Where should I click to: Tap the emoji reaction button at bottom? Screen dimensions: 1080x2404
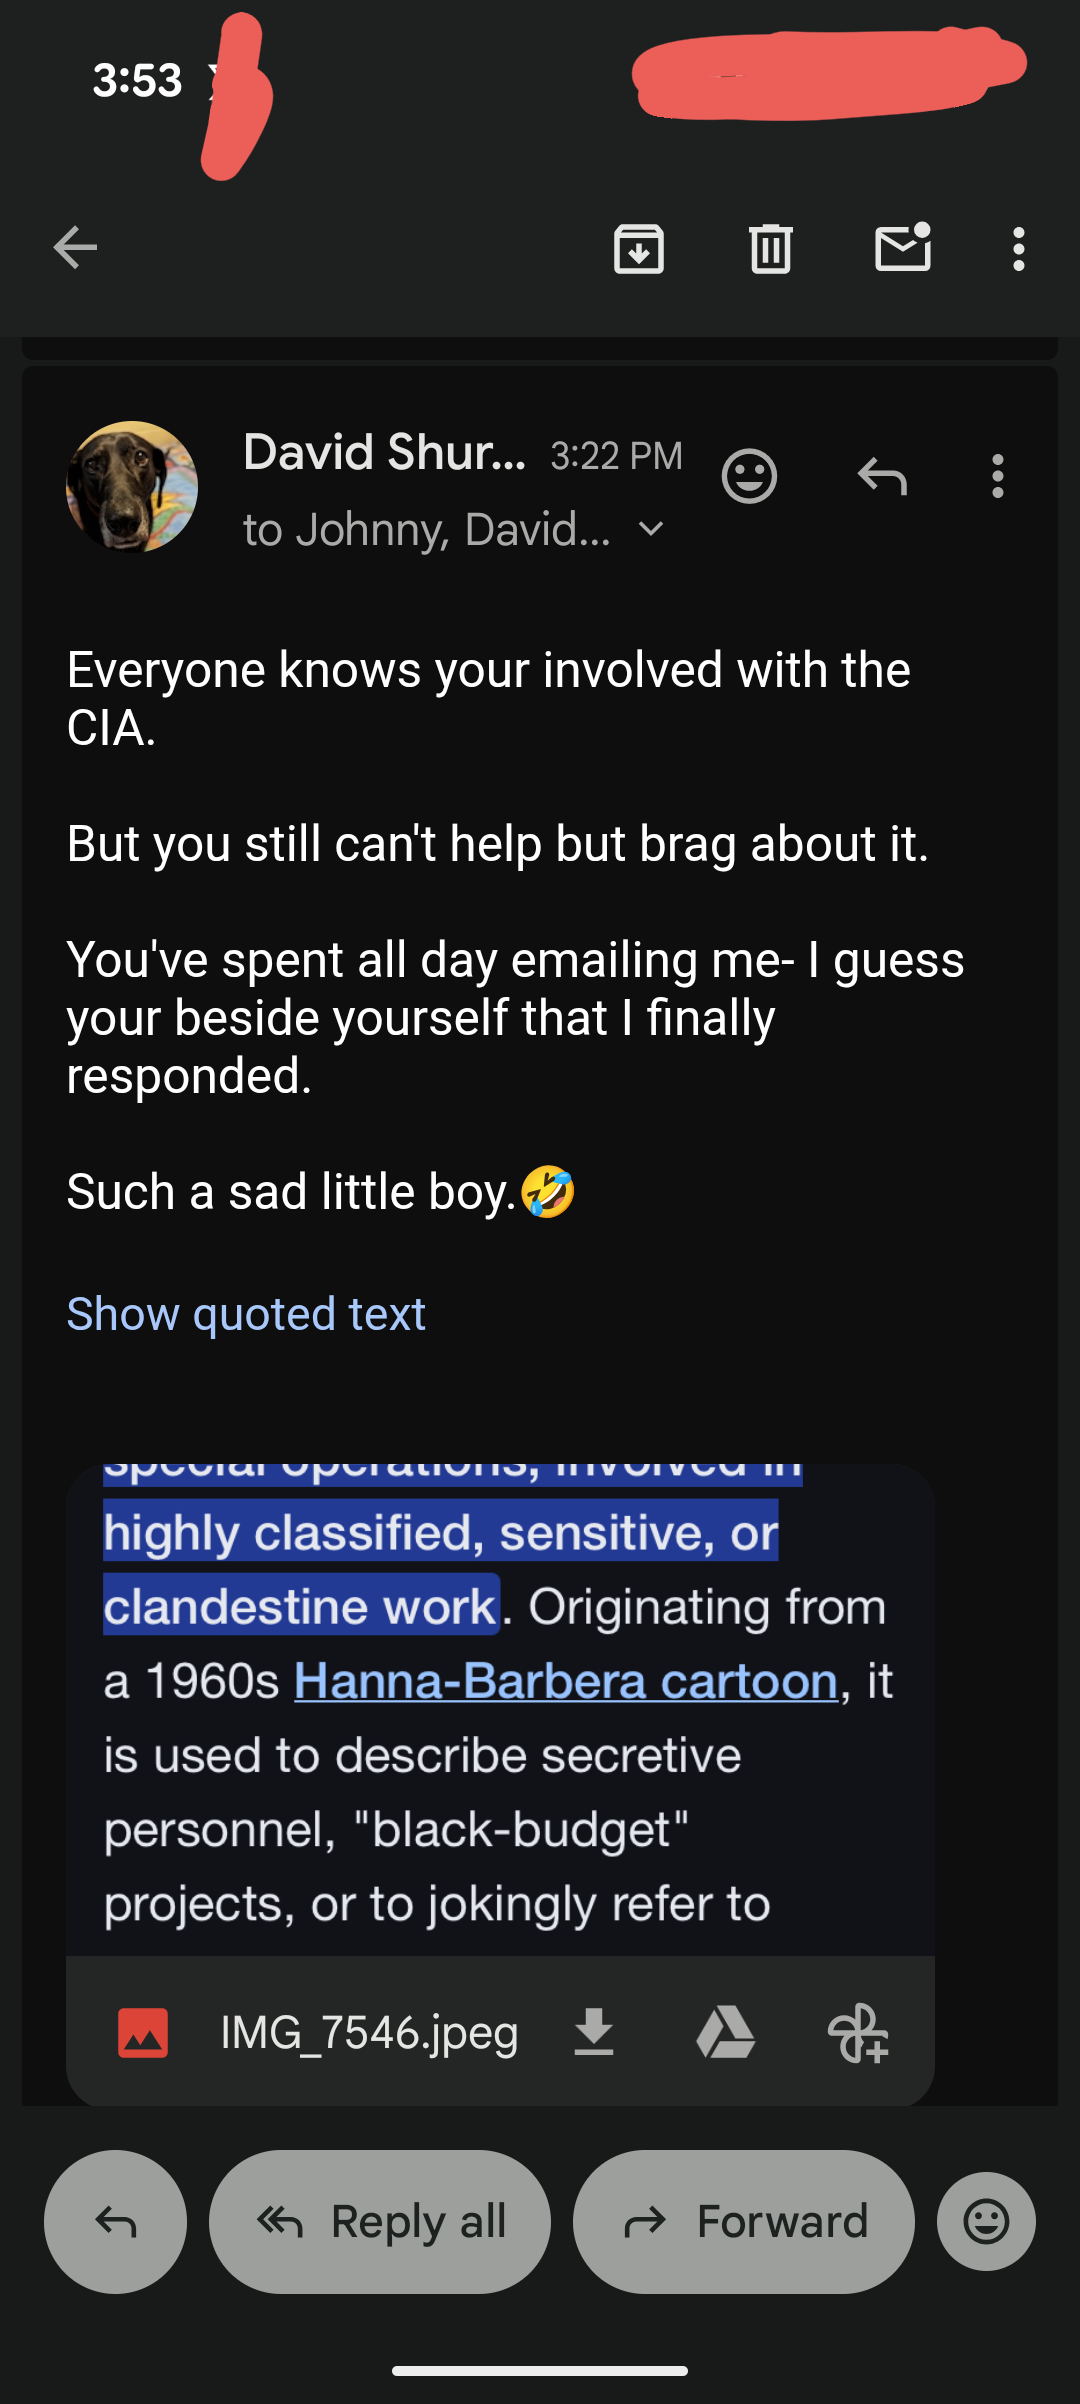click(986, 2221)
